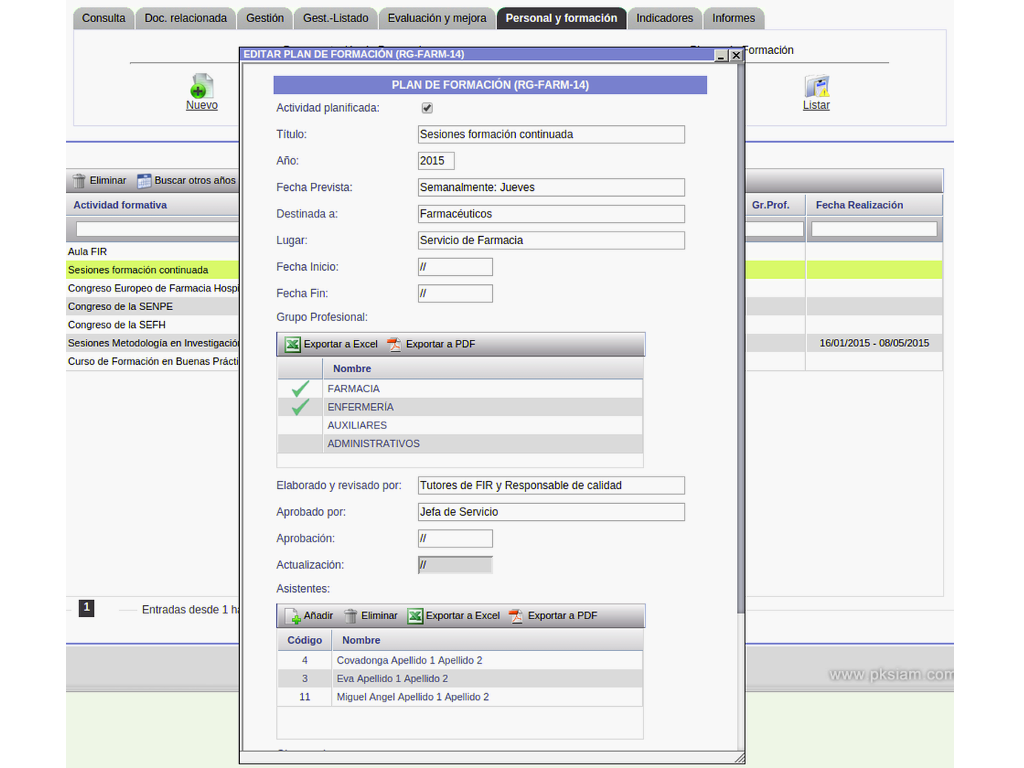The image size is (1024, 768).
Task: Select the AUXILIARES professional group row
Action: (460, 425)
